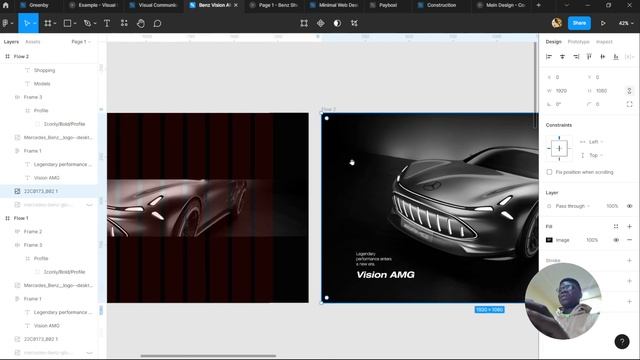The height and width of the screenshot is (360, 640).
Task: Remove the Image fill with minus
Action: 629,240
